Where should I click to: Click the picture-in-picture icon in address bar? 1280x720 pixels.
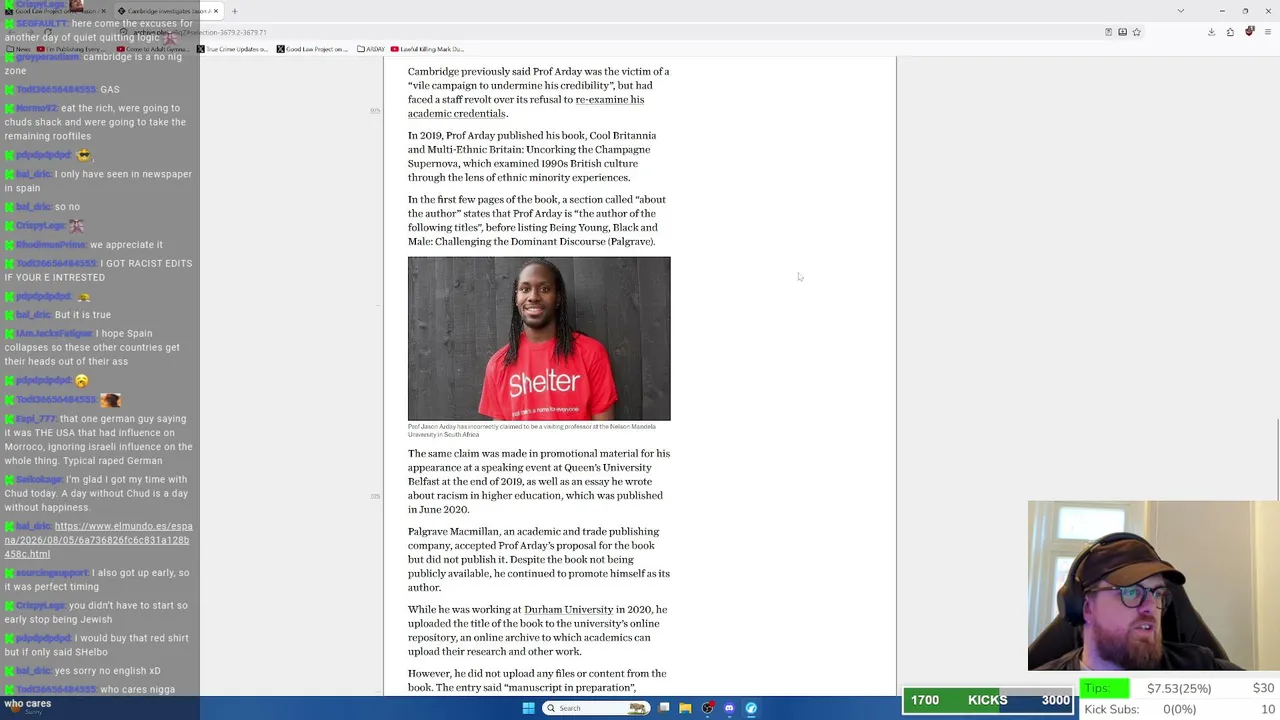click(x=1122, y=32)
